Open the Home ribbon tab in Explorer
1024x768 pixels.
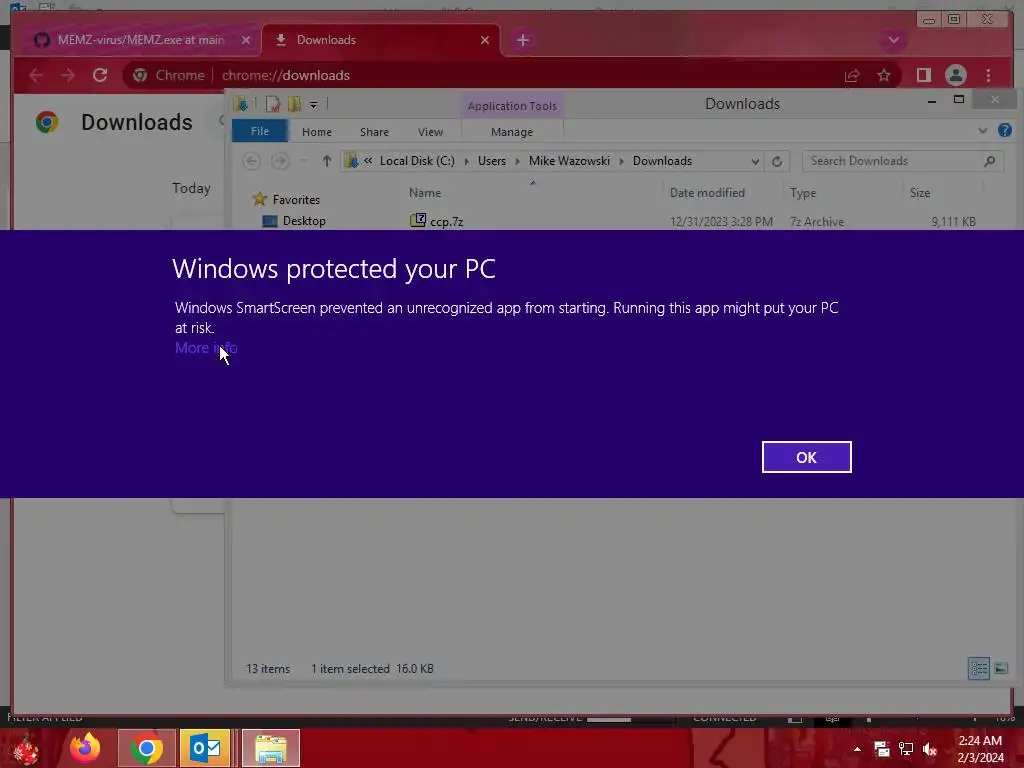point(317,132)
